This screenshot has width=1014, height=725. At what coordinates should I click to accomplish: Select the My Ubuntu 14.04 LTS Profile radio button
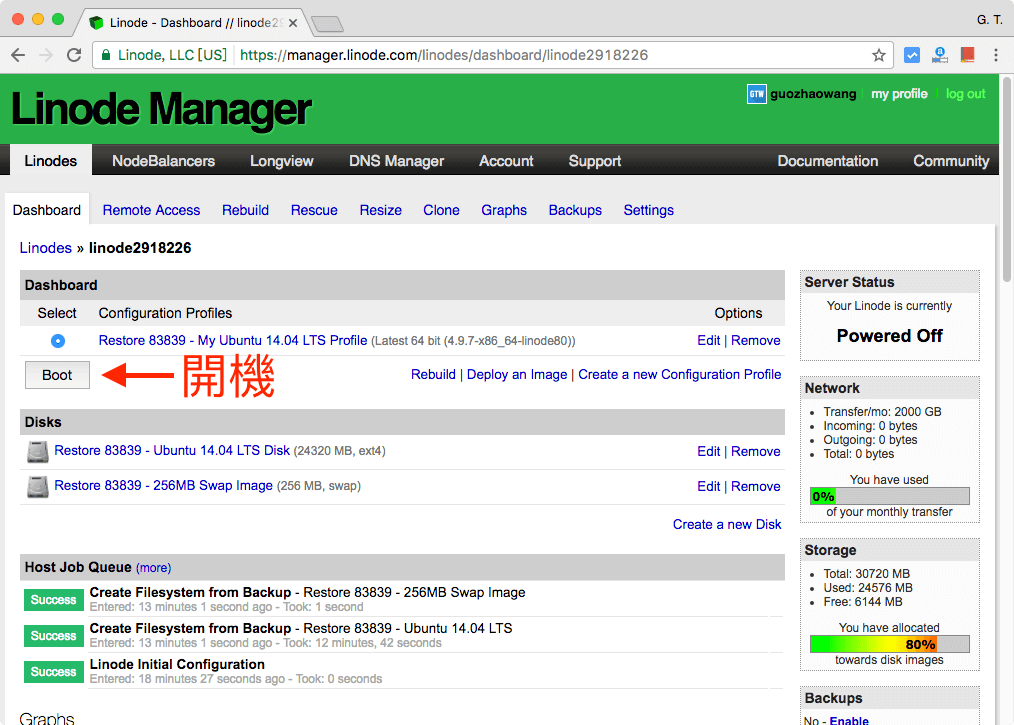[58, 341]
